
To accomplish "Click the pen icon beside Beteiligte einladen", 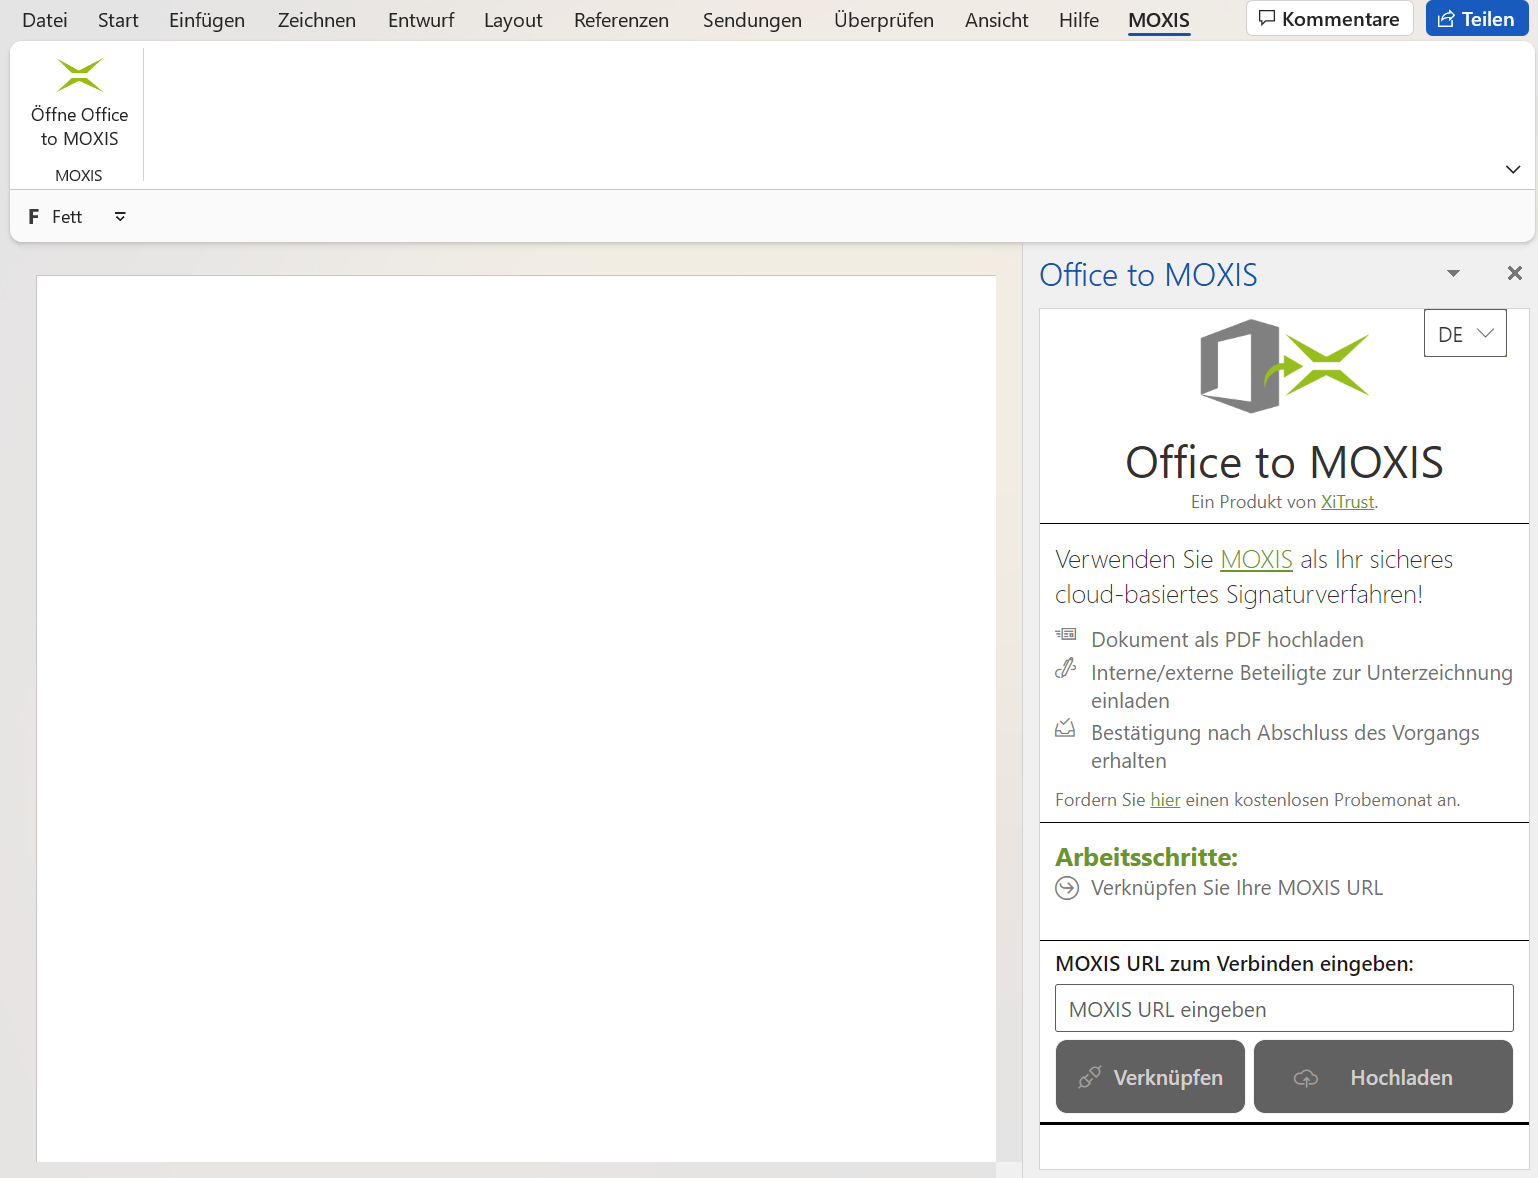I will 1066,668.
